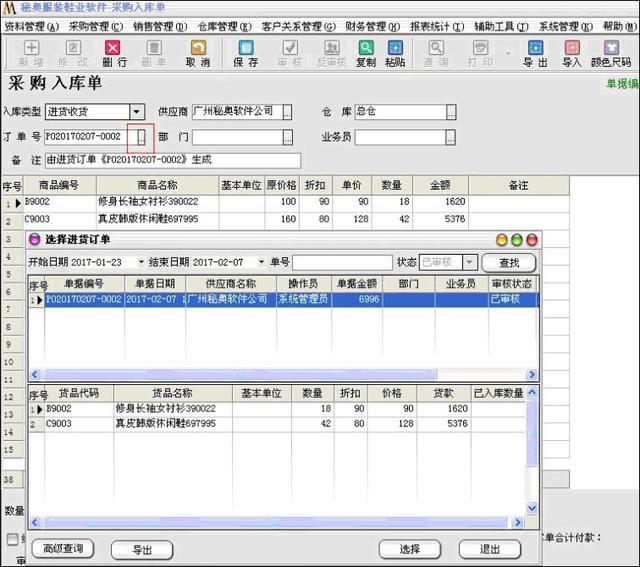Open the 仓库管理(E) menu
This screenshot has width=640, height=567.
(x=224, y=27)
